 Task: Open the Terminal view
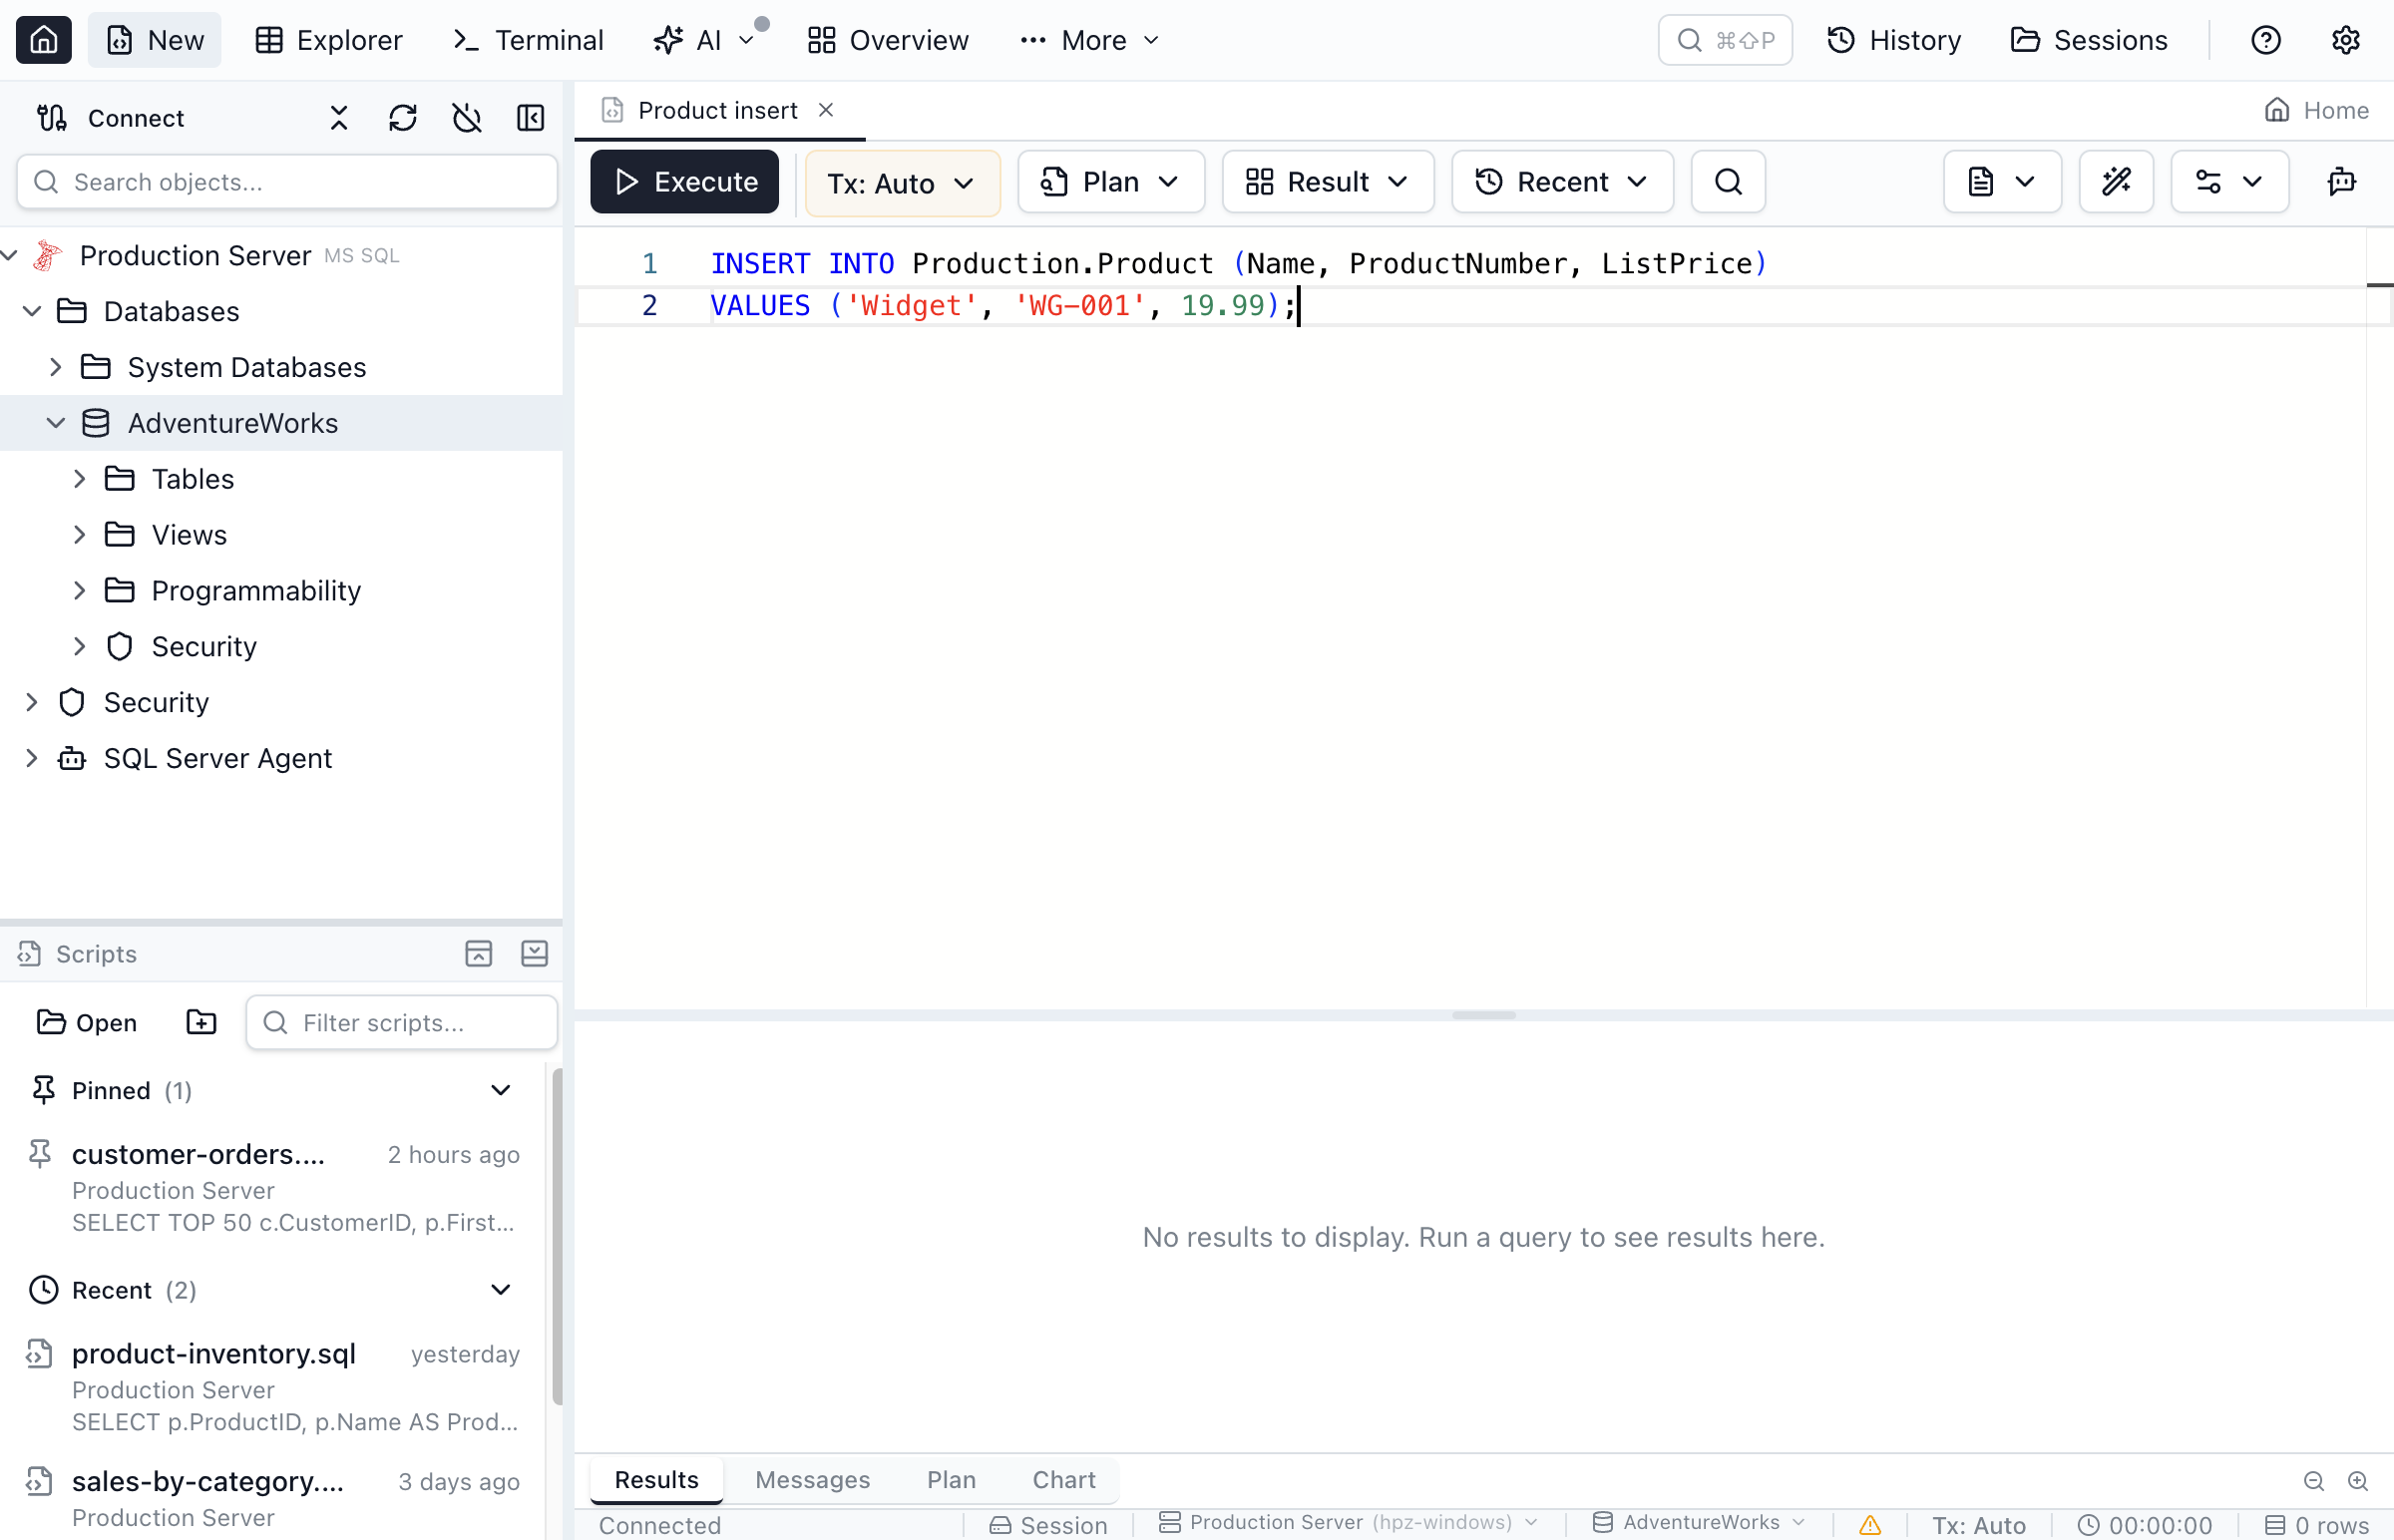point(528,40)
